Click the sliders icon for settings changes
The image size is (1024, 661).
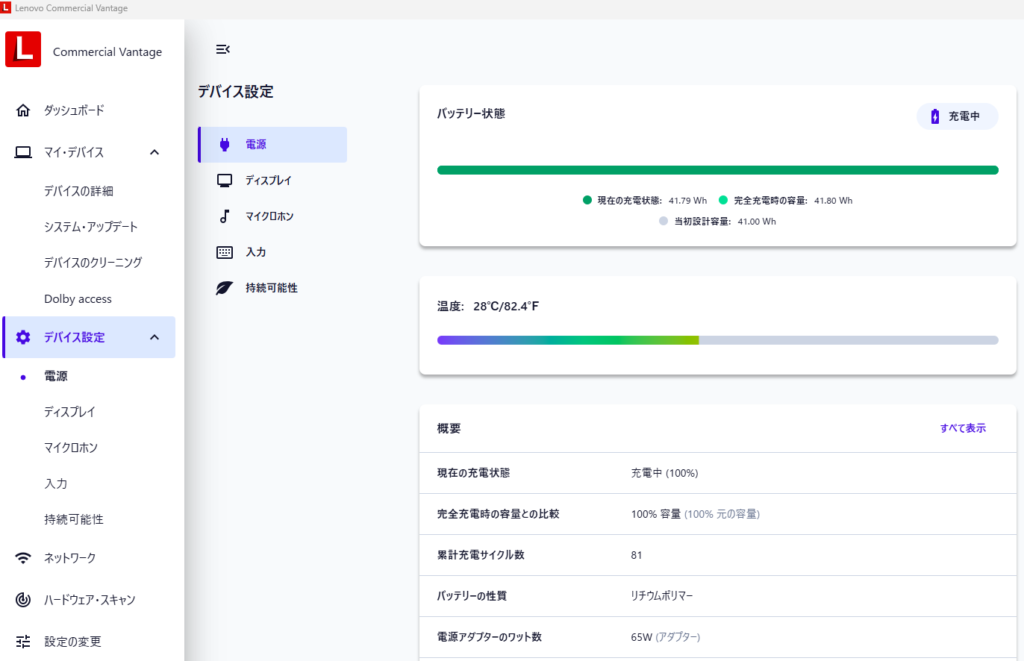tap(23, 642)
